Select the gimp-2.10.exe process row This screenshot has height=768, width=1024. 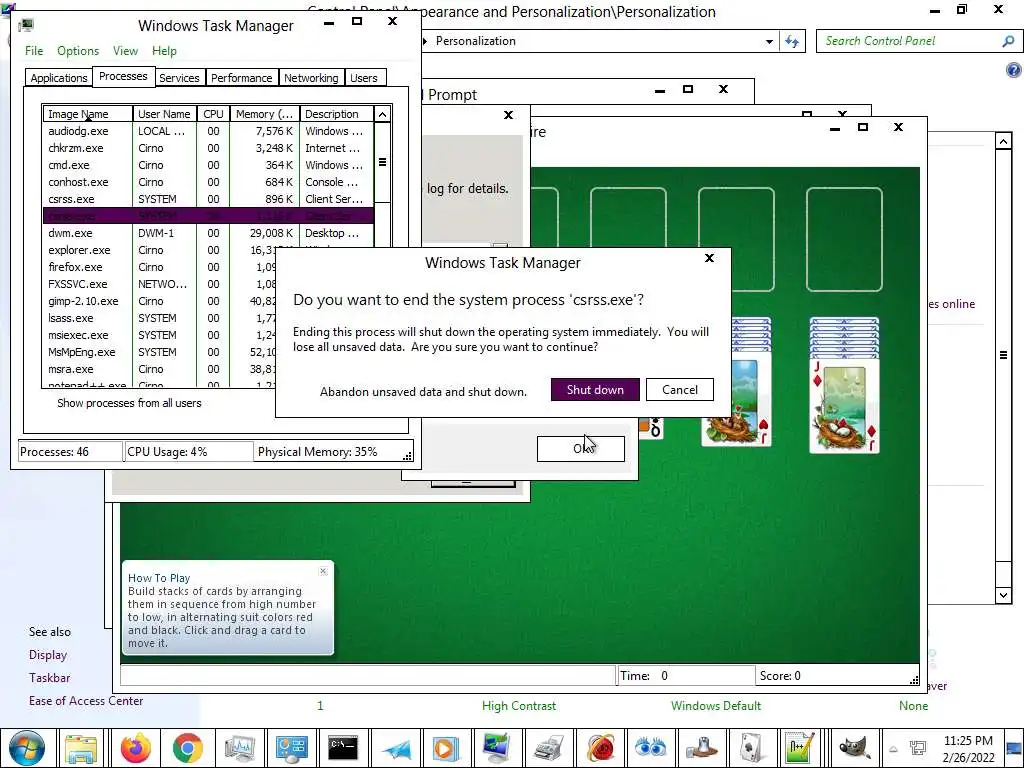pos(159,301)
